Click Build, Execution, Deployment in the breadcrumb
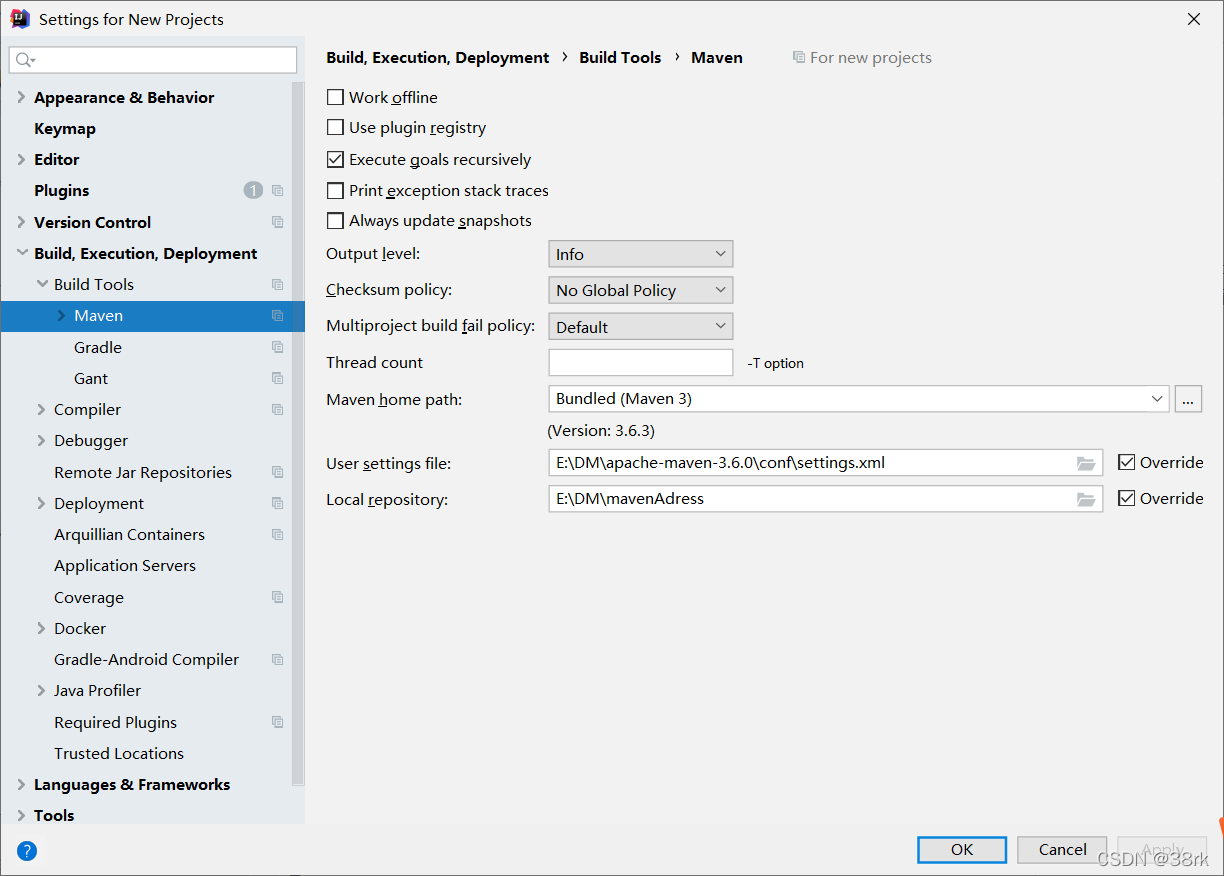 click(438, 58)
